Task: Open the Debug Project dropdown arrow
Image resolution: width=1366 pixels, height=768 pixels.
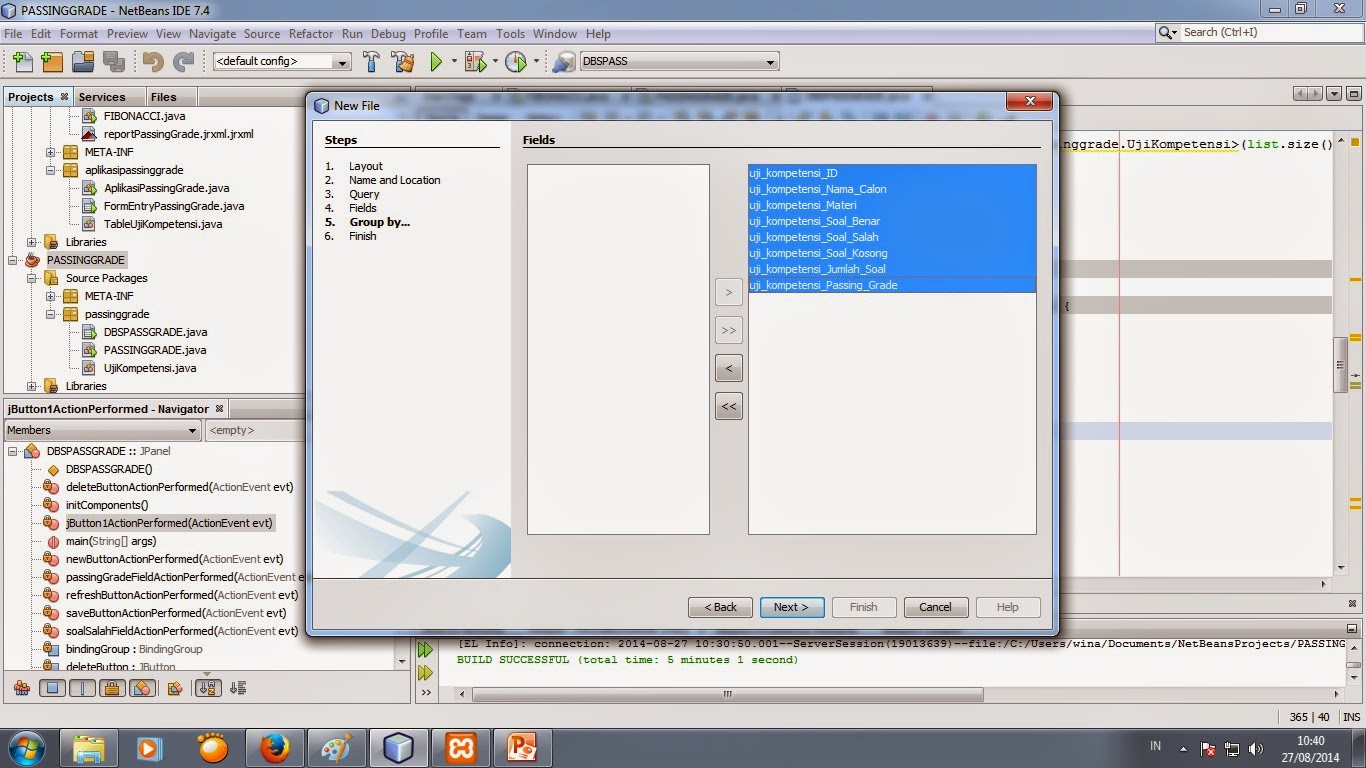Action: [494, 62]
